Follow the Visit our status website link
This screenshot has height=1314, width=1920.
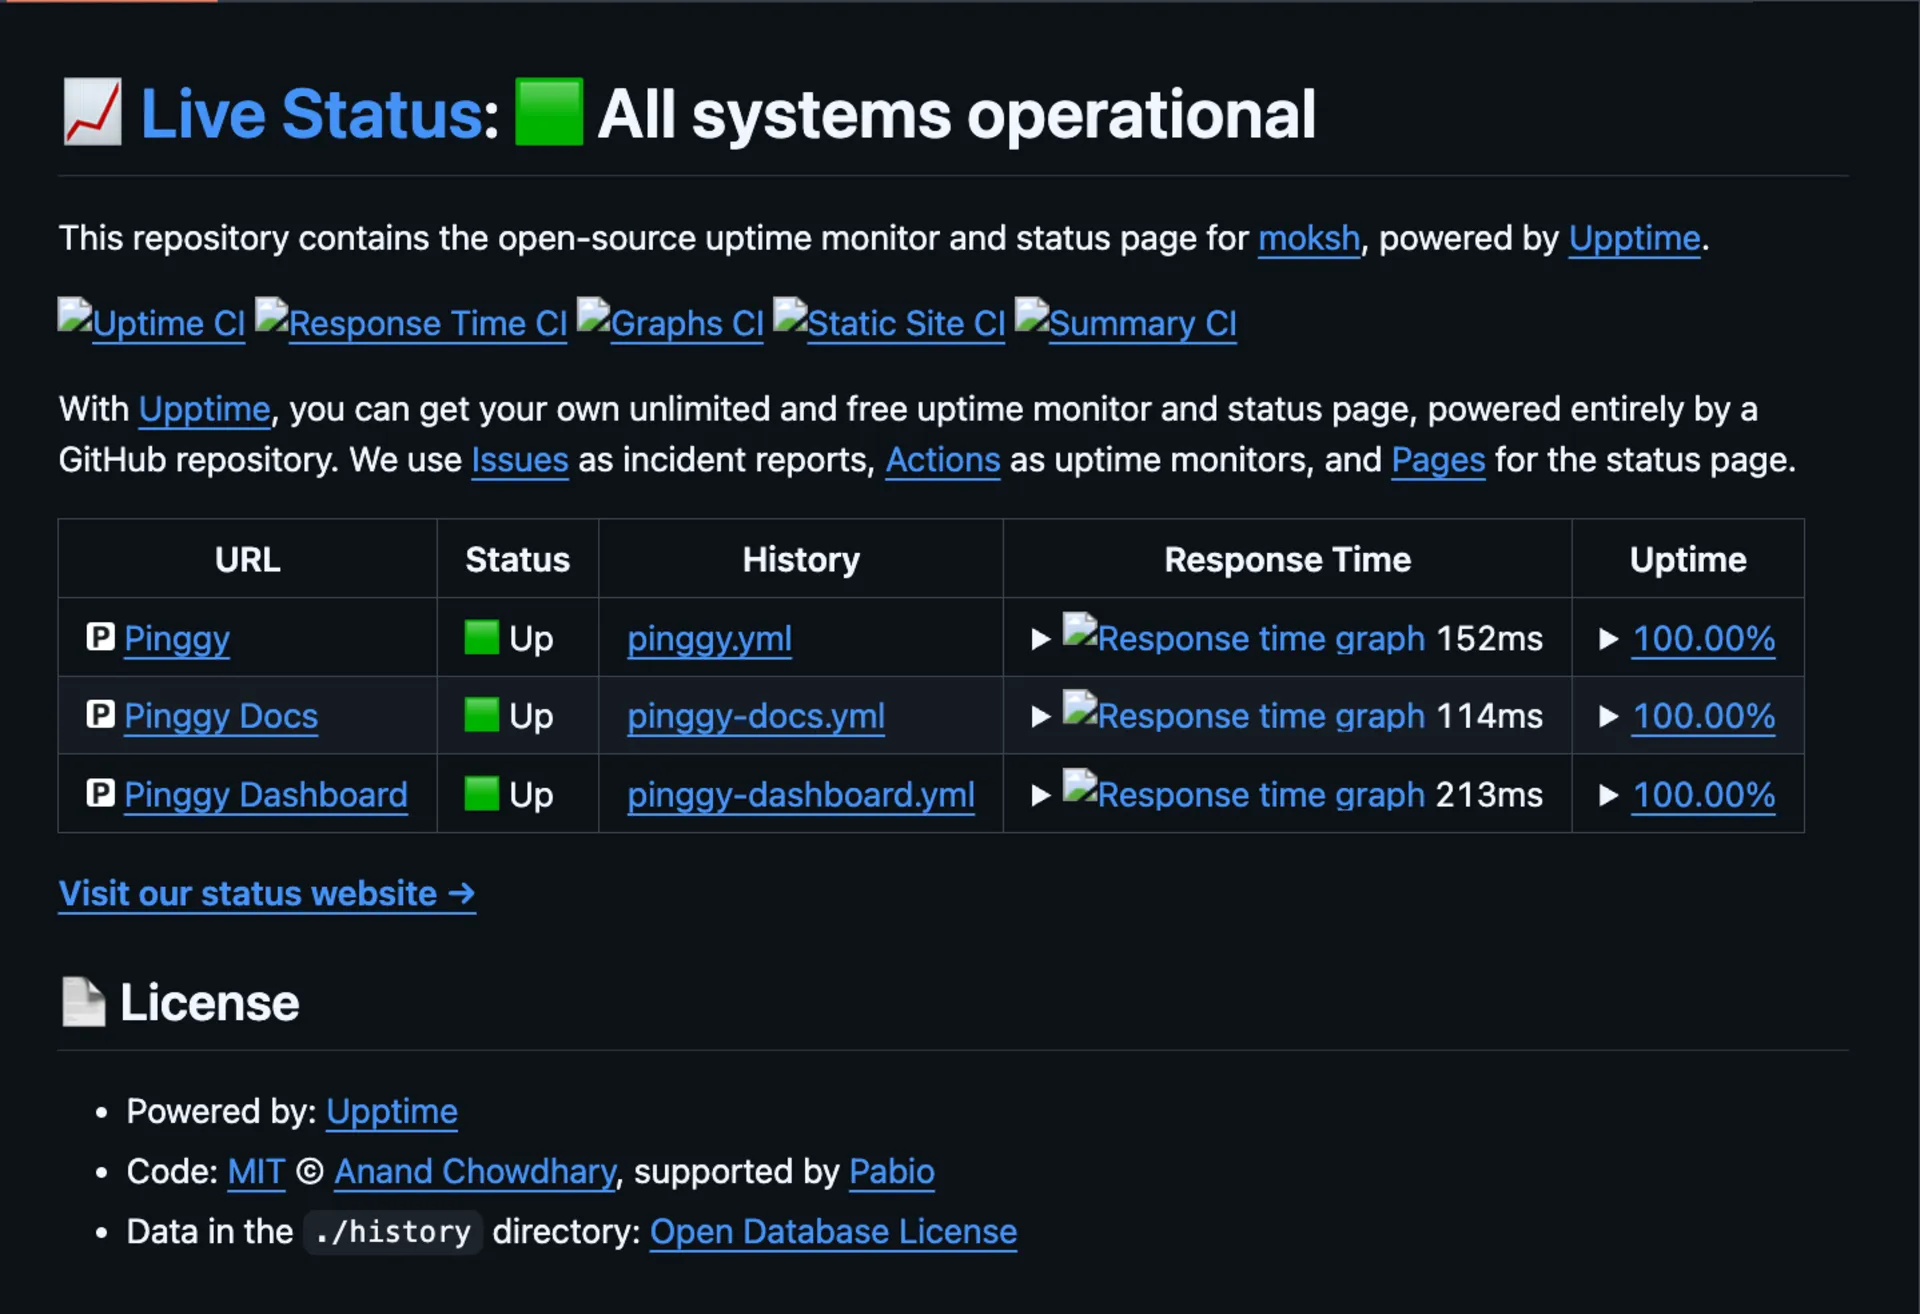point(266,893)
